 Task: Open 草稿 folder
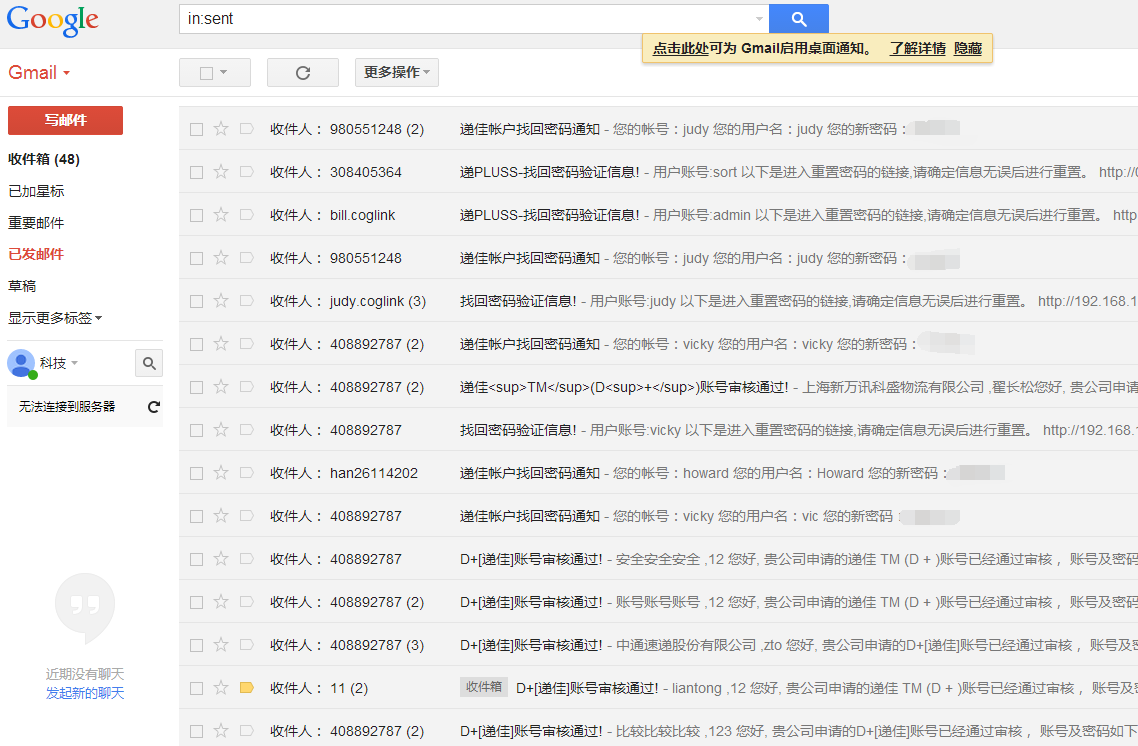point(22,286)
